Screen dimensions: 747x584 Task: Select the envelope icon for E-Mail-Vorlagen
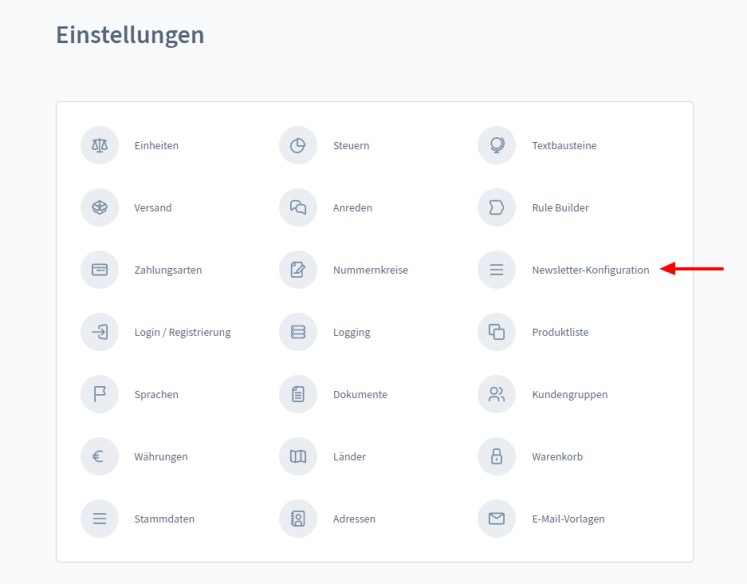(x=496, y=519)
